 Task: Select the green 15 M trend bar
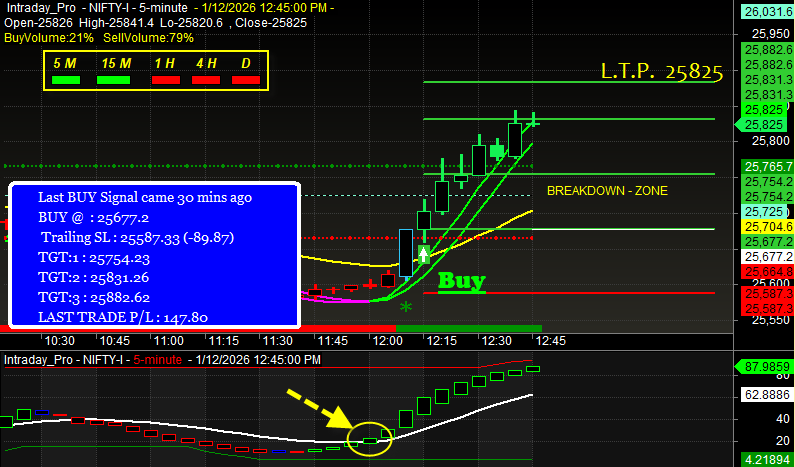(x=114, y=80)
